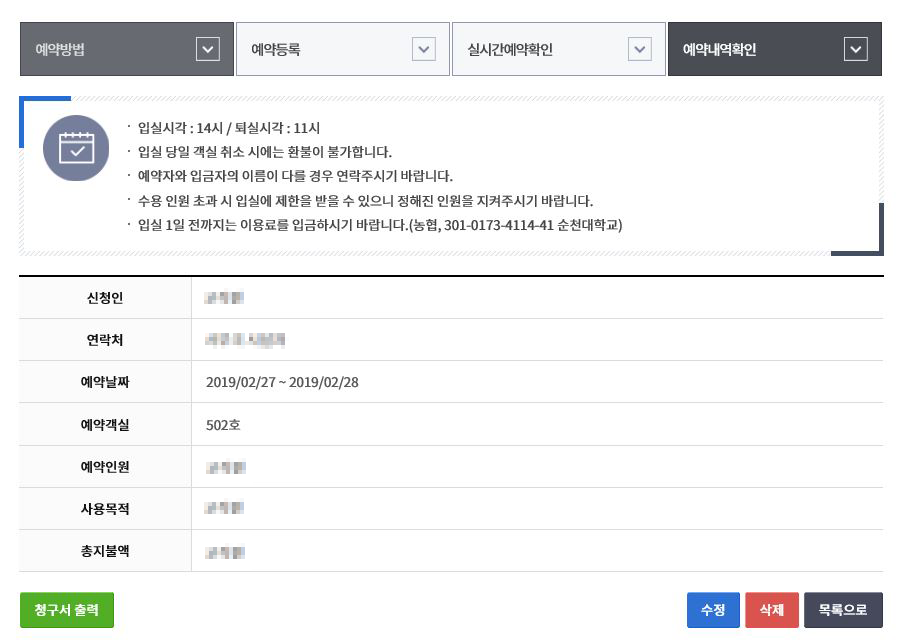Viewport: 912px width, 644px height.
Task: Click the blue 수정 button
Action: (713, 610)
